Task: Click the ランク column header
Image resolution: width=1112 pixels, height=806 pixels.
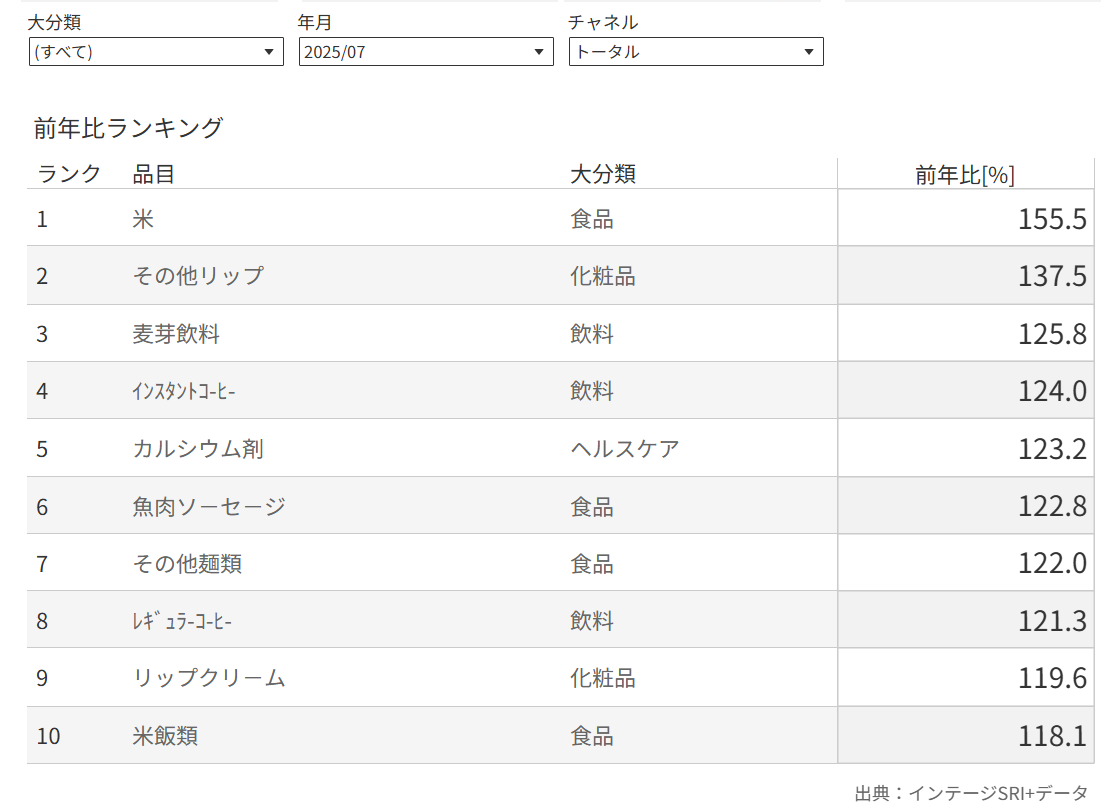Action: 69,174
